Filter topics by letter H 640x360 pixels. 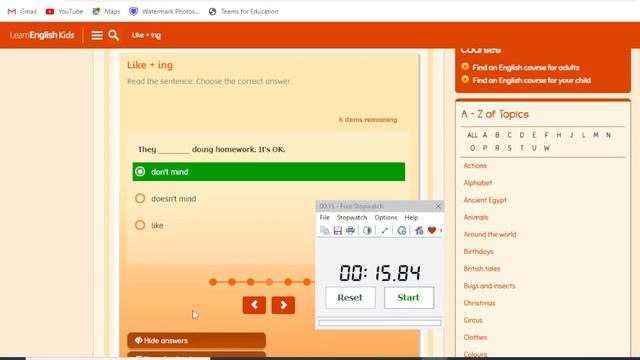559,135
